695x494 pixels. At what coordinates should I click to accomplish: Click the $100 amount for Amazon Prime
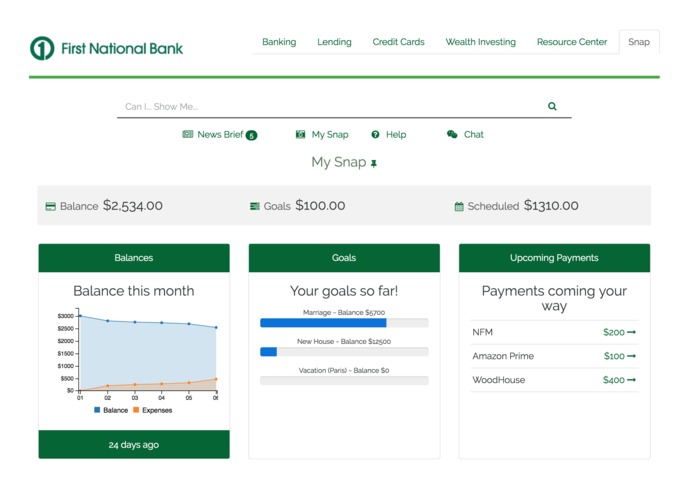(614, 356)
